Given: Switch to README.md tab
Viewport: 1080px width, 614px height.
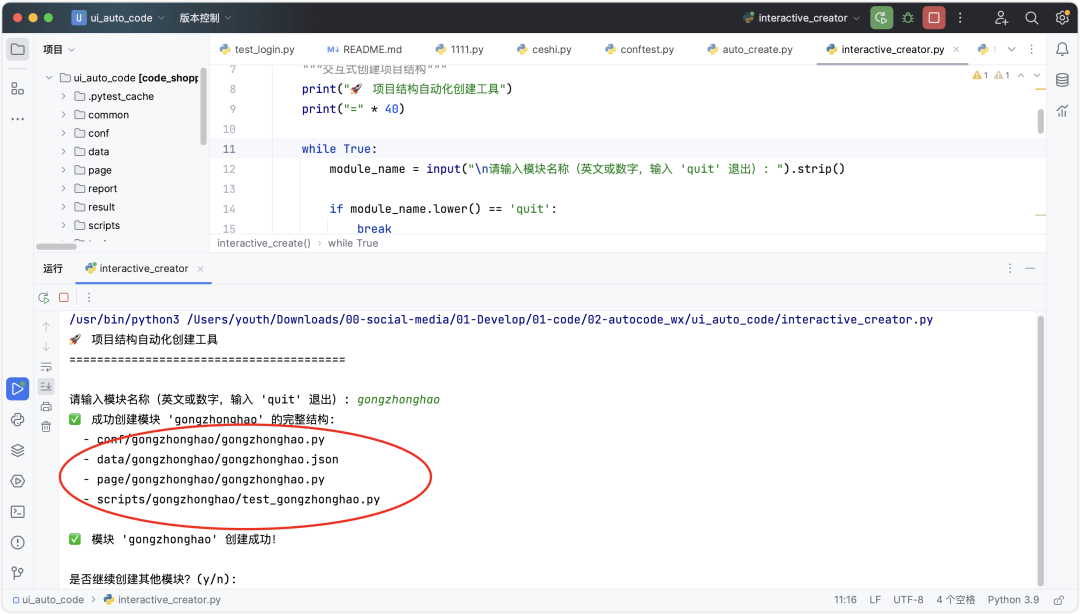Looking at the screenshot, I should click(x=364, y=49).
